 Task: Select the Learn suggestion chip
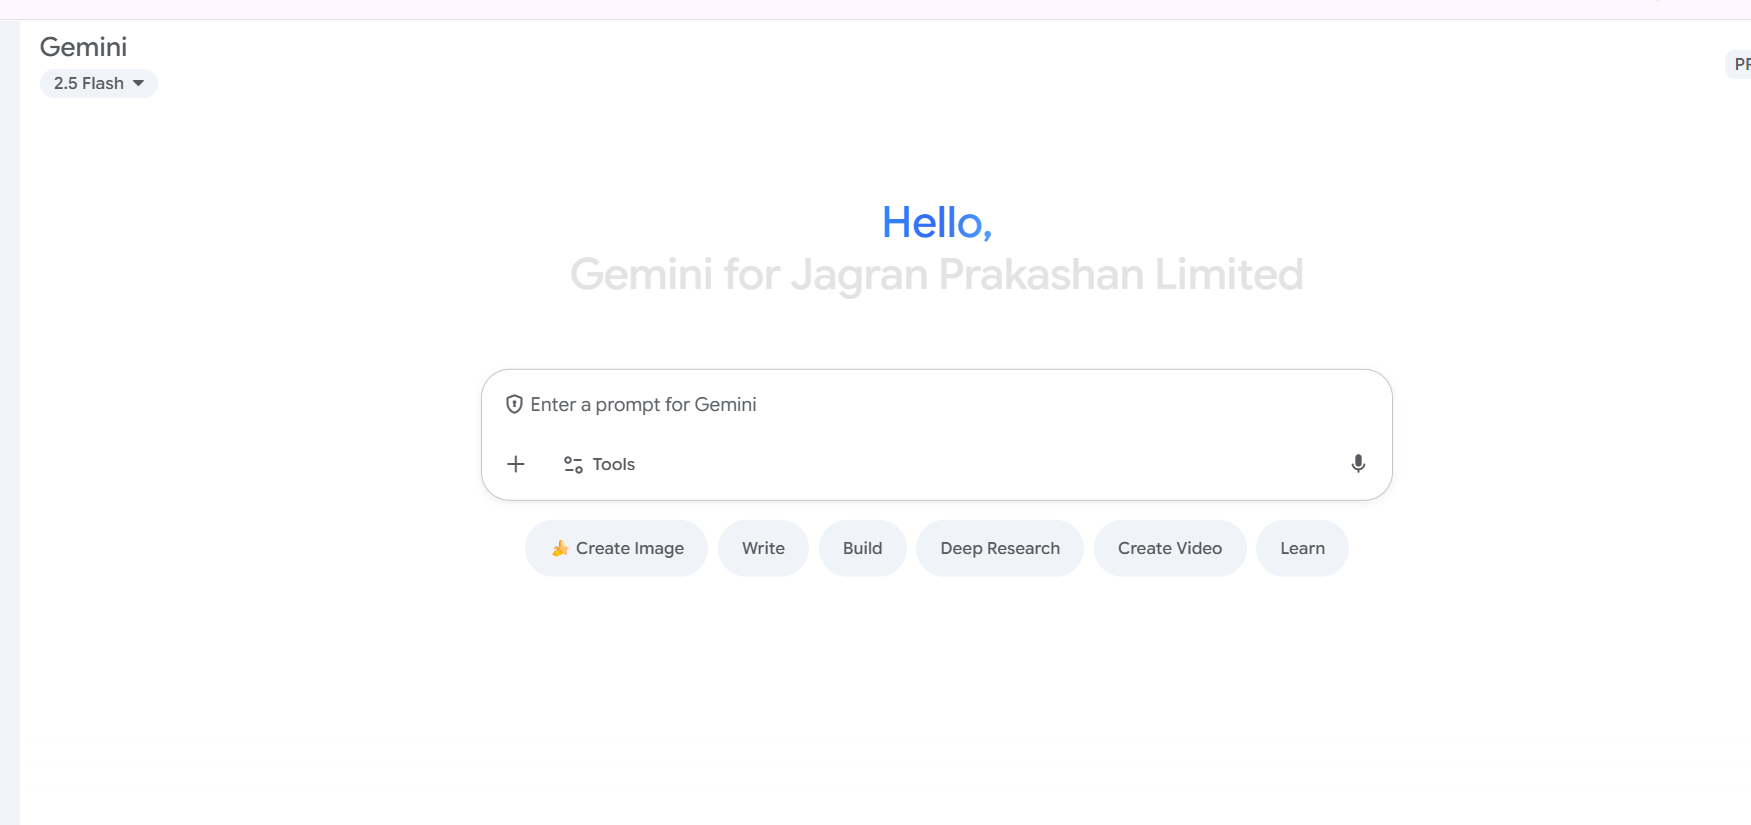pos(1302,548)
